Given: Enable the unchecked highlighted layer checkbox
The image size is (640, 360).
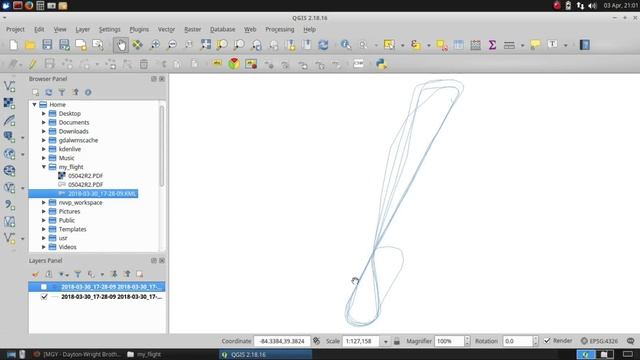Looking at the screenshot, I should click(x=44, y=287).
